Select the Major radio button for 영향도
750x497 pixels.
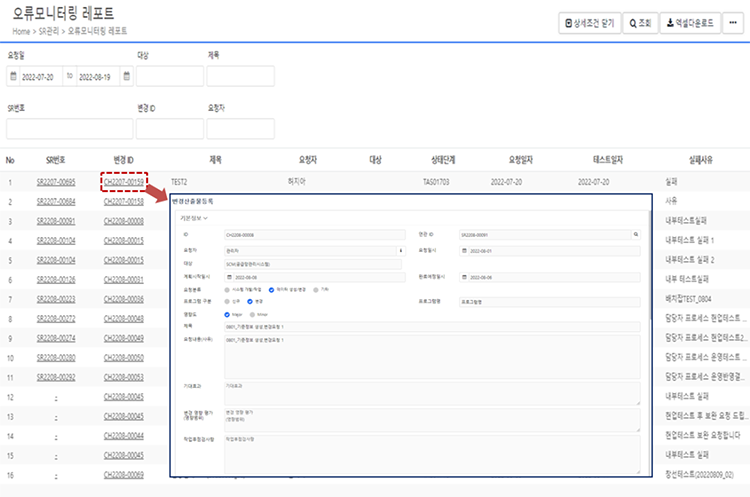[229, 313]
